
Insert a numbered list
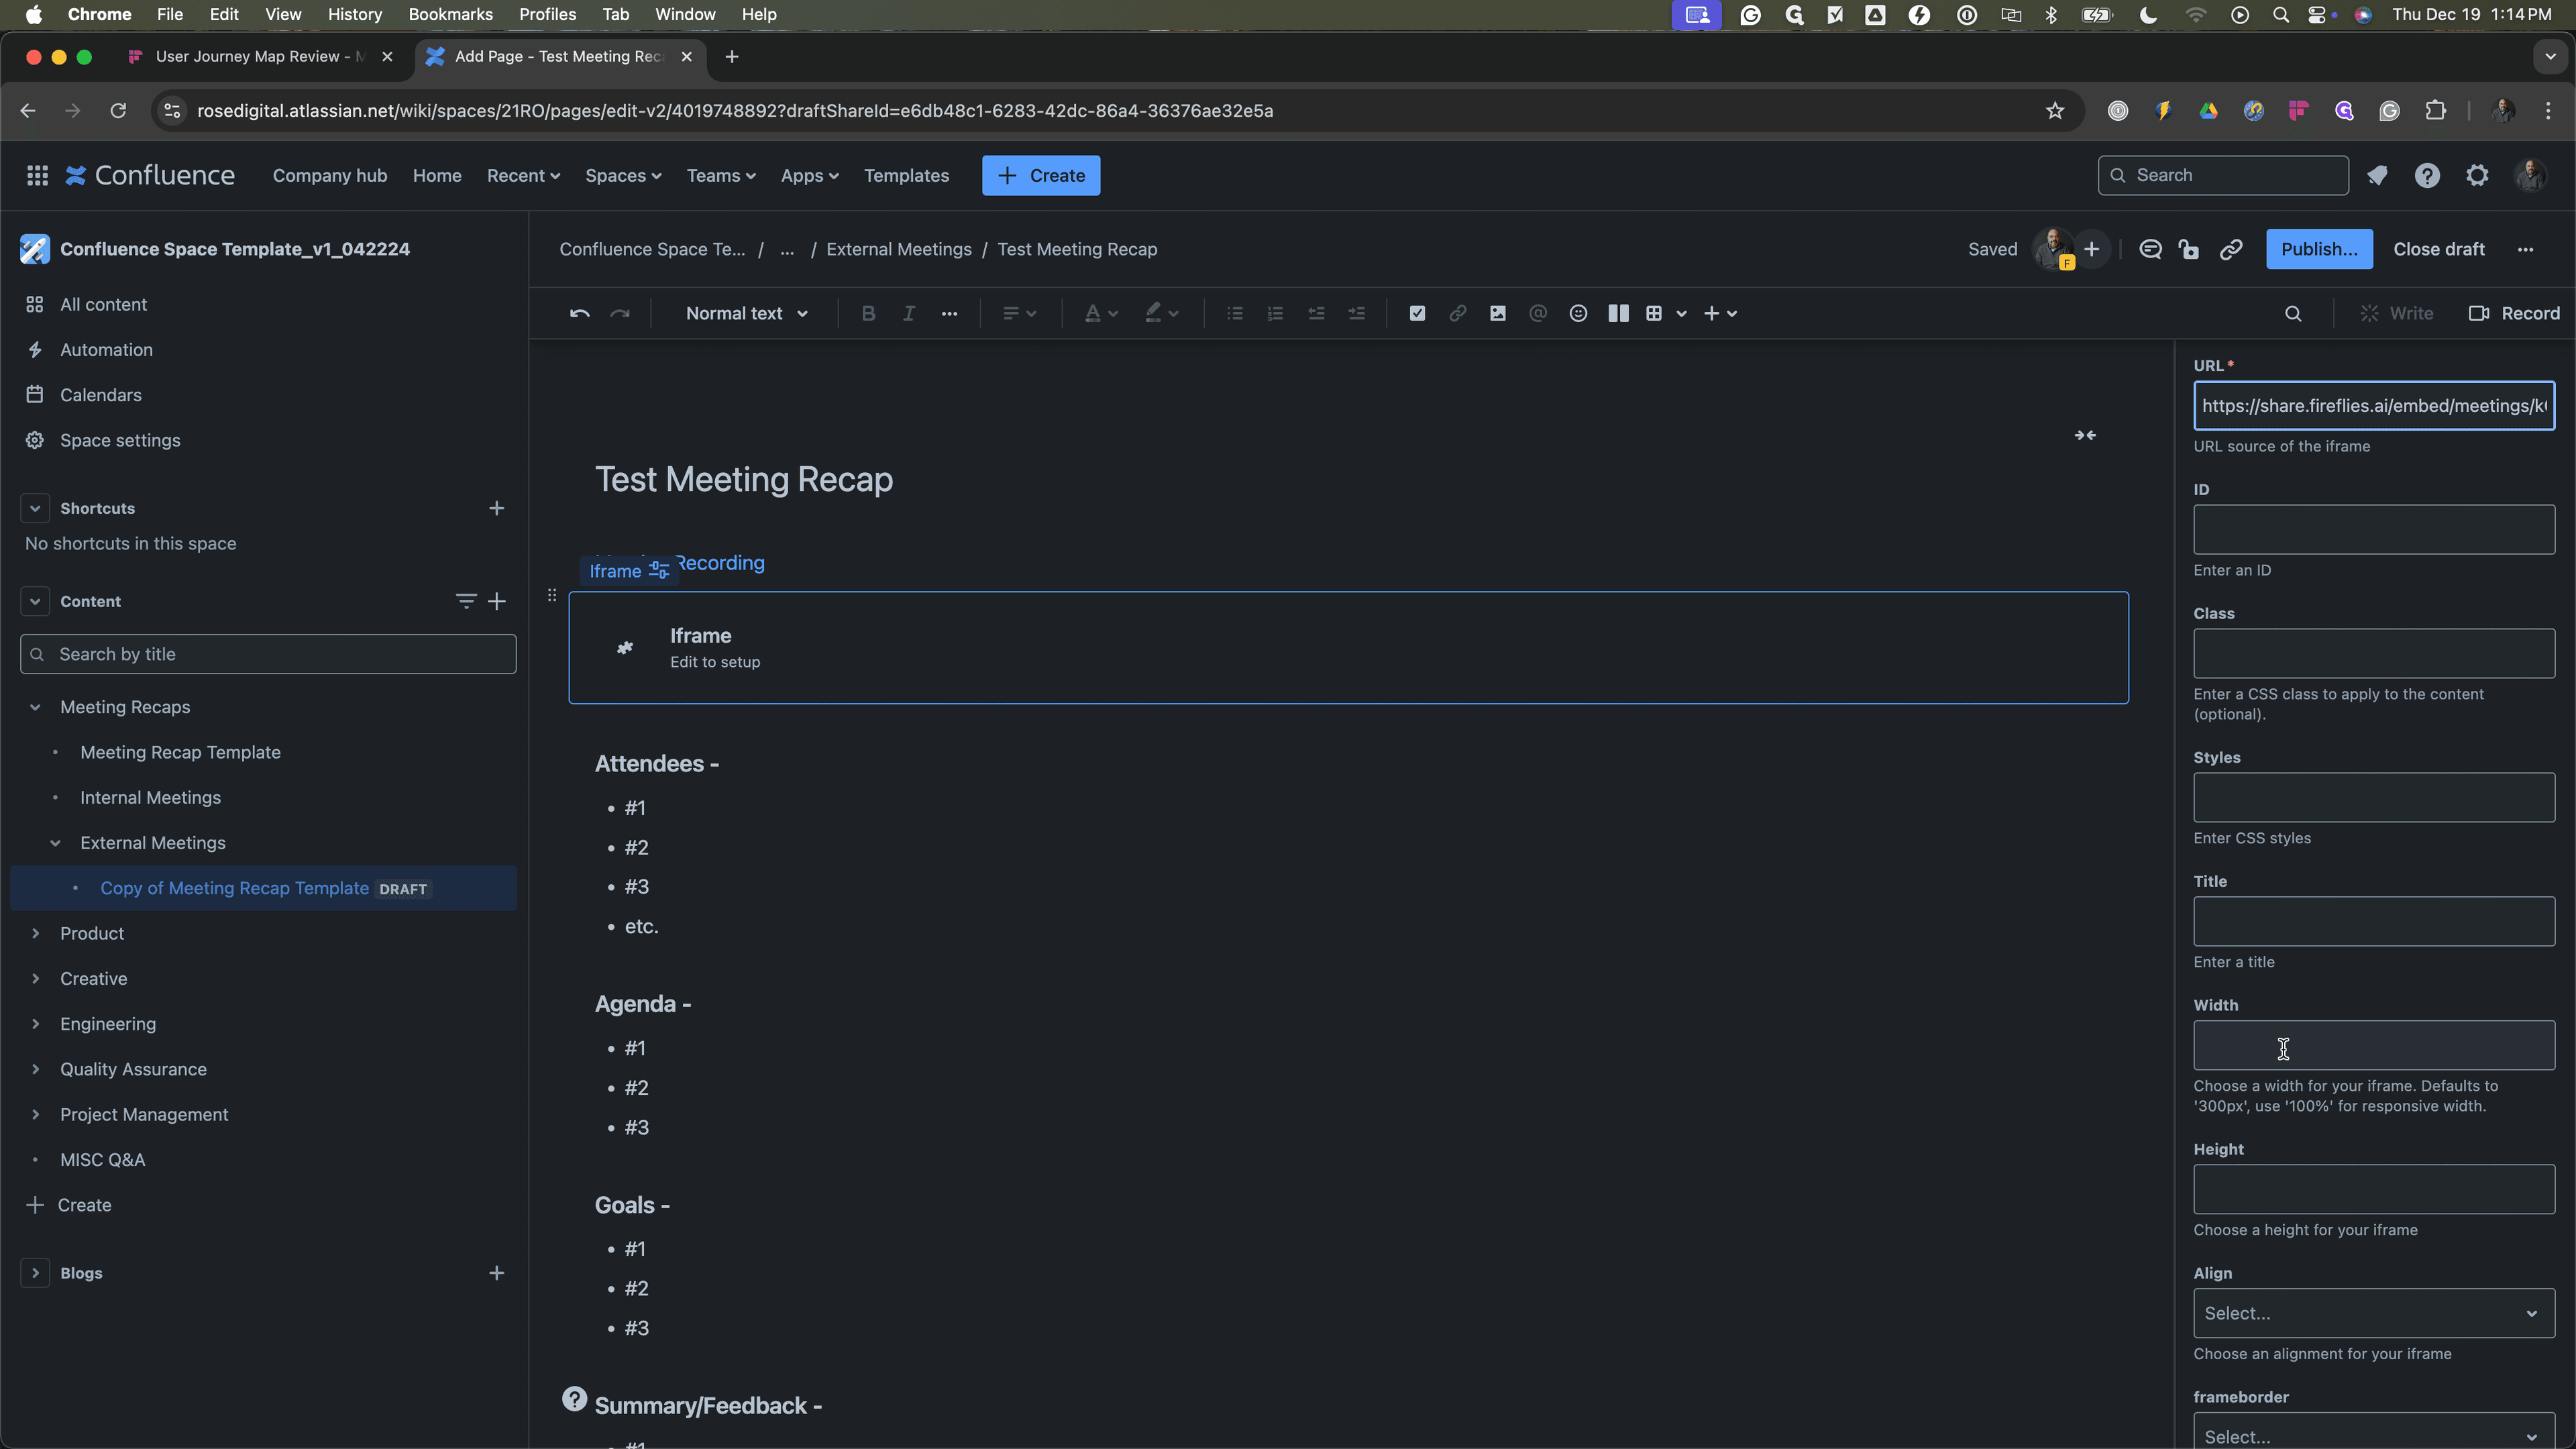pos(1275,314)
